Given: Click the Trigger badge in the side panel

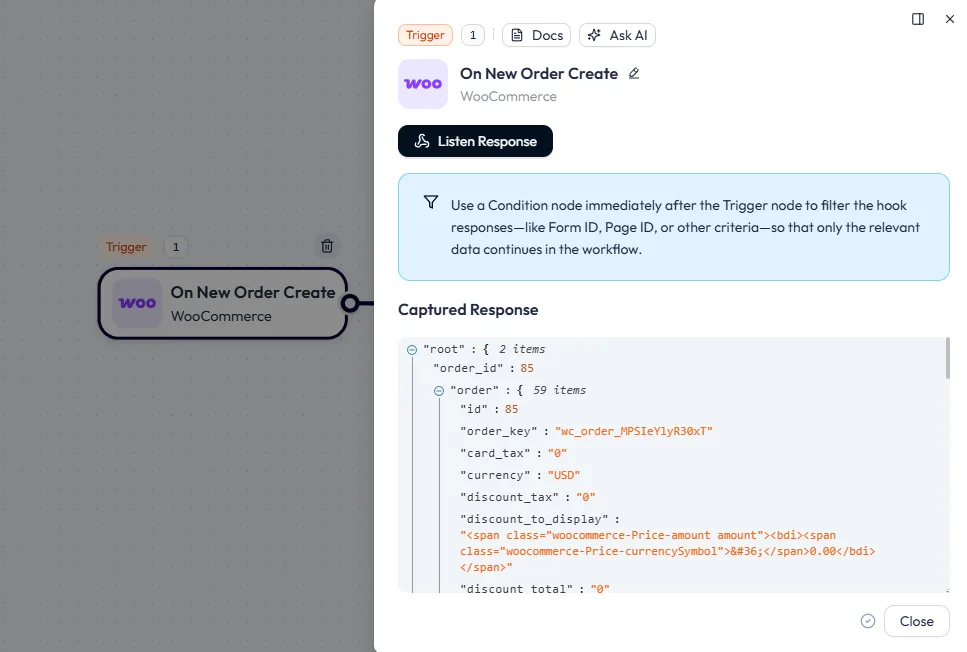Looking at the screenshot, I should tap(425, 35).
